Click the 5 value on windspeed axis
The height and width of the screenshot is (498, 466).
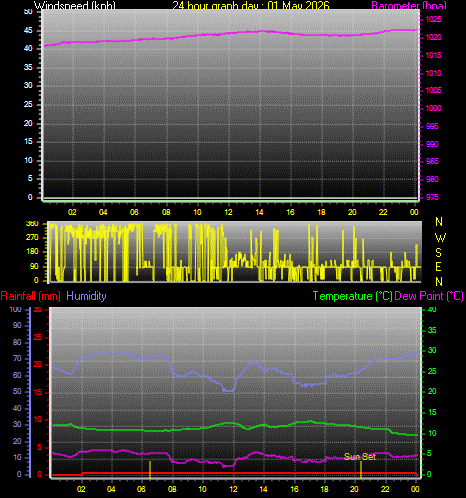point(30,179)
